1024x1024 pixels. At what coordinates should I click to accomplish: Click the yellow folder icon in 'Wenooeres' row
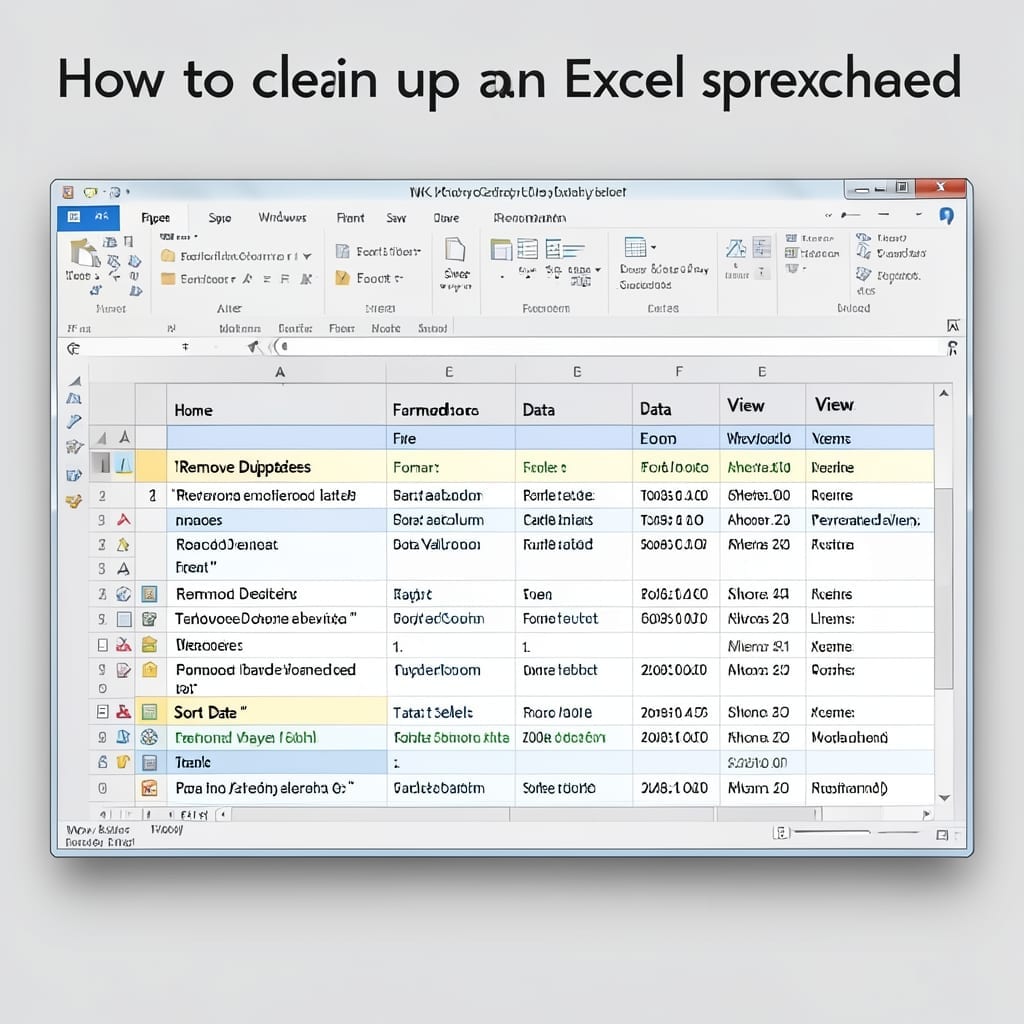tap(150, 645)
